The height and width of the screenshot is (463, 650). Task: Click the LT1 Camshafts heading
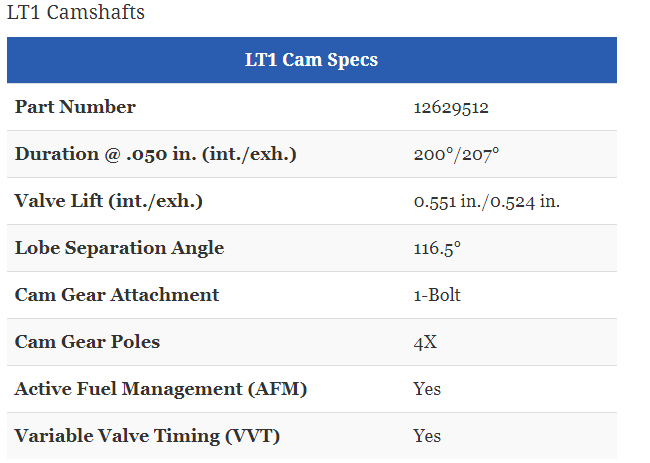click(x=76, y=12)
